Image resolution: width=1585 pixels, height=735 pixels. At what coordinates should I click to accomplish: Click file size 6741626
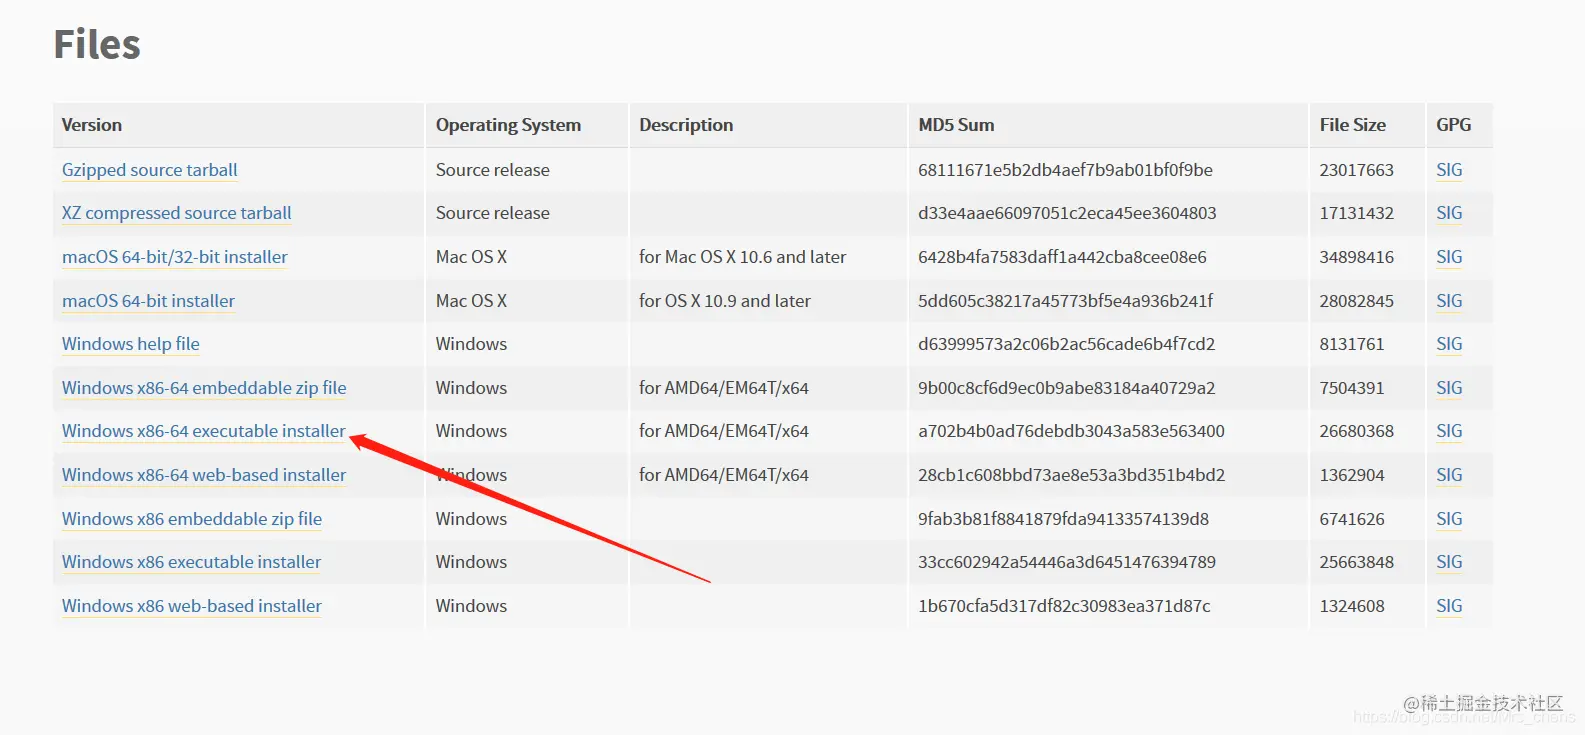pyautogui.click(x=1352, y=519)
